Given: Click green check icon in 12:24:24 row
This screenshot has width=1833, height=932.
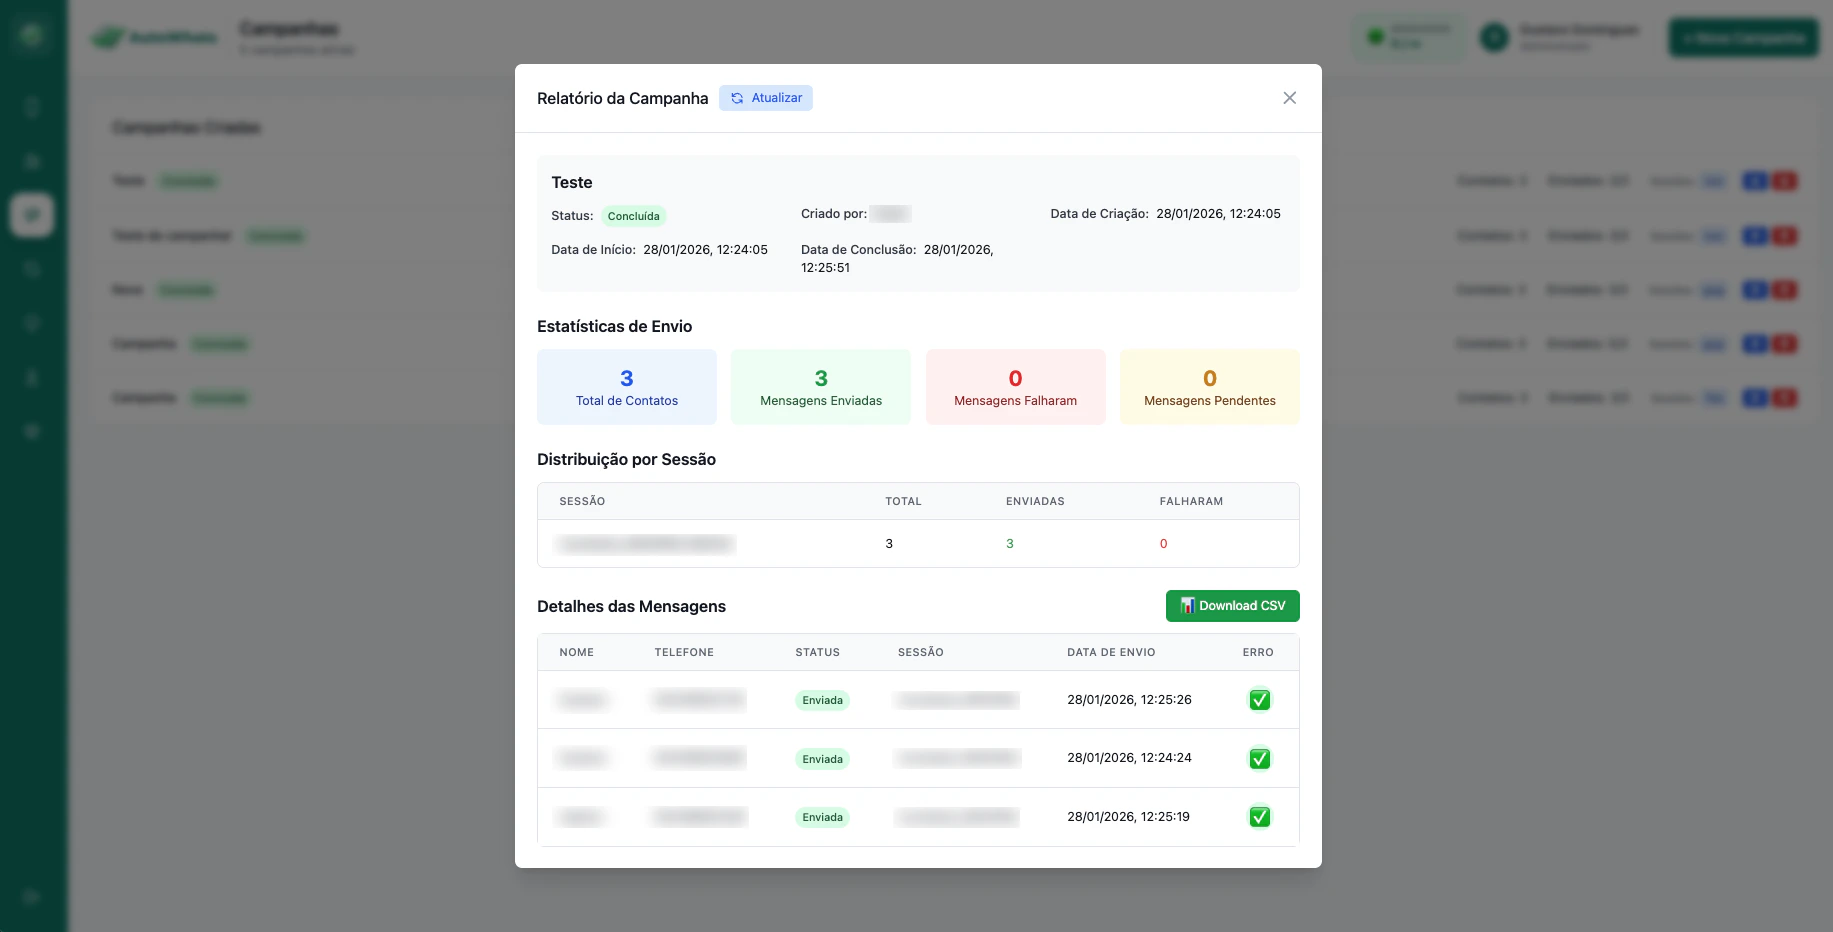Looking at the screenshot, I should tap(1260, 759).
